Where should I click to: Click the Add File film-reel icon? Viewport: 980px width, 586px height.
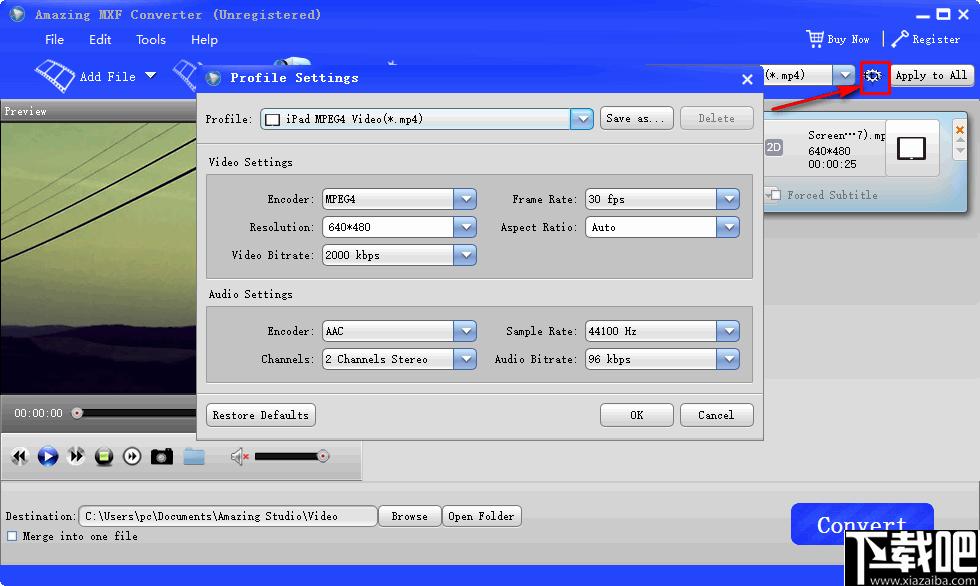pyautogui.click(x=54, y=76)
